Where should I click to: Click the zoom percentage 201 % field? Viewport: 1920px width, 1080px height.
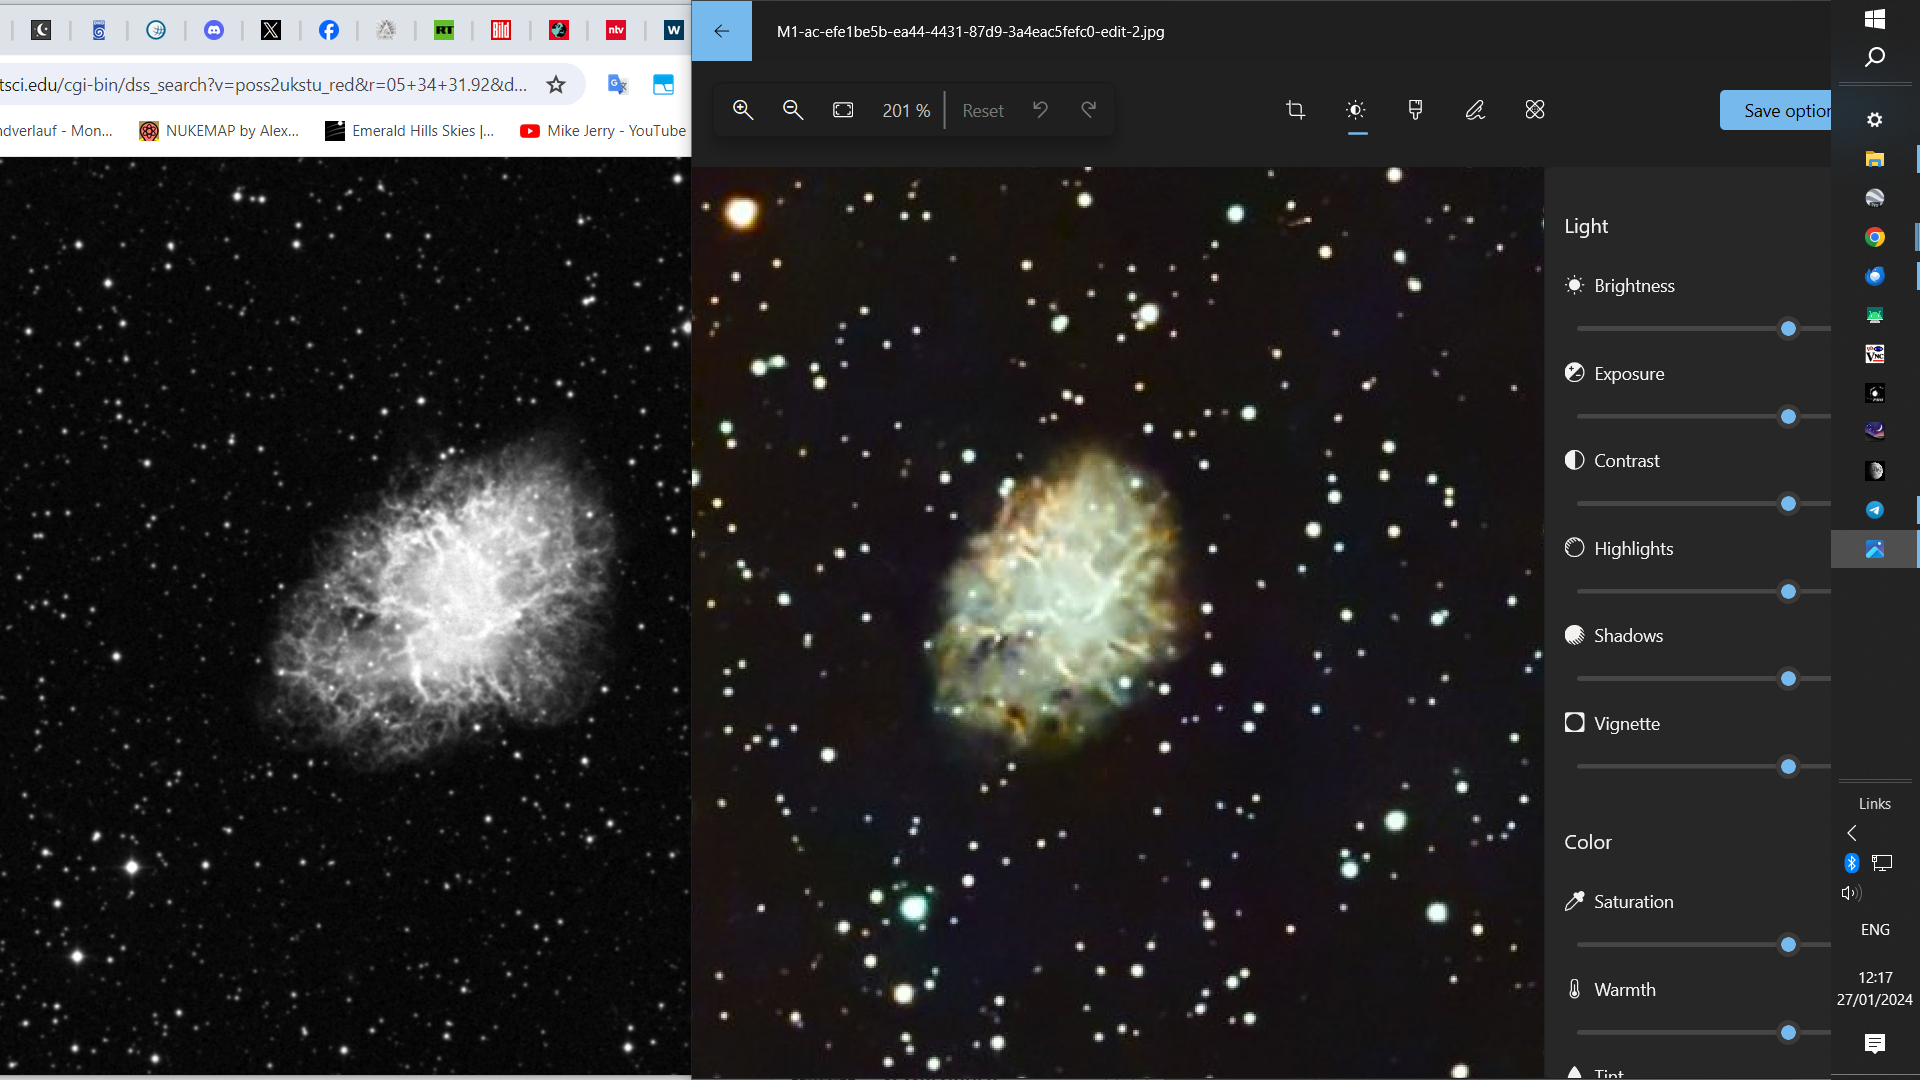[x=906, y=111]
